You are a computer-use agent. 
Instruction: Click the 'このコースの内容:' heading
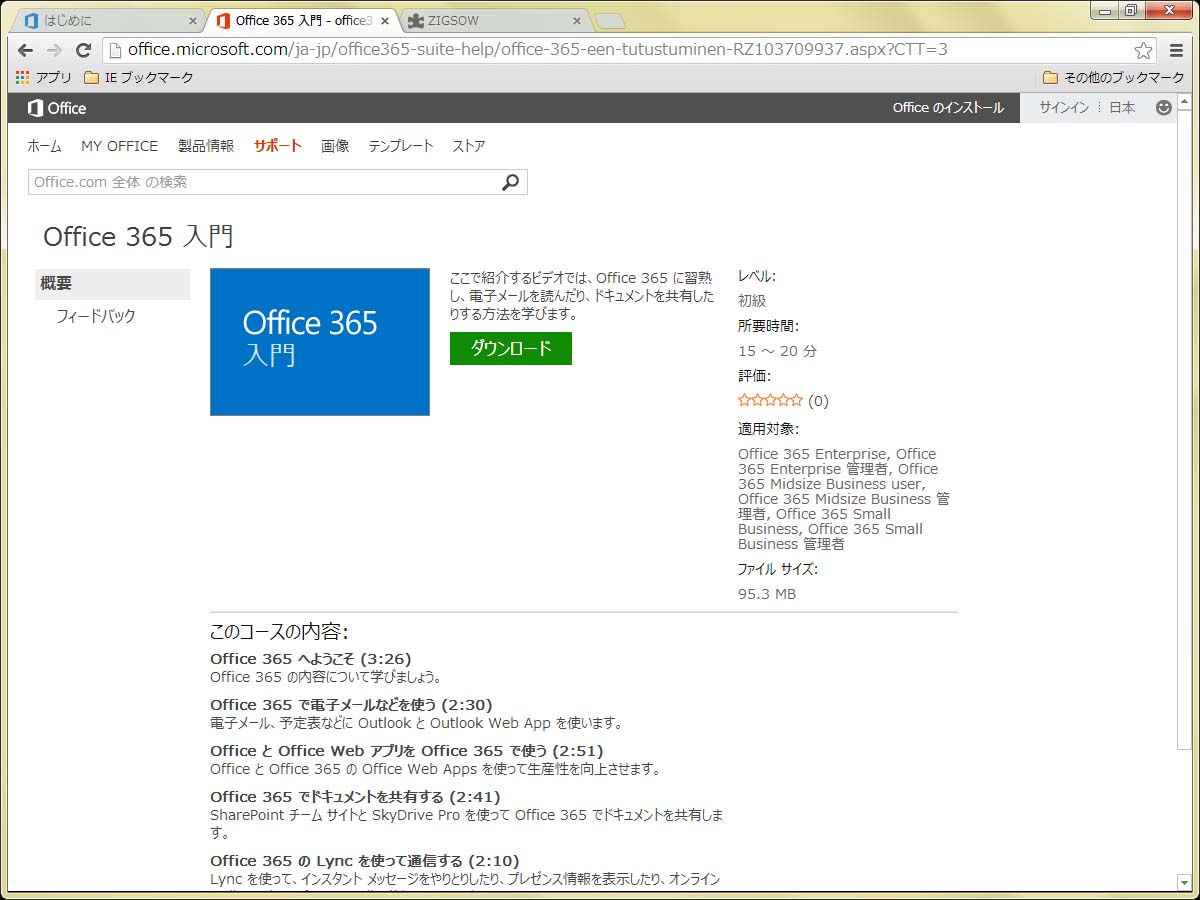[279, 632]
